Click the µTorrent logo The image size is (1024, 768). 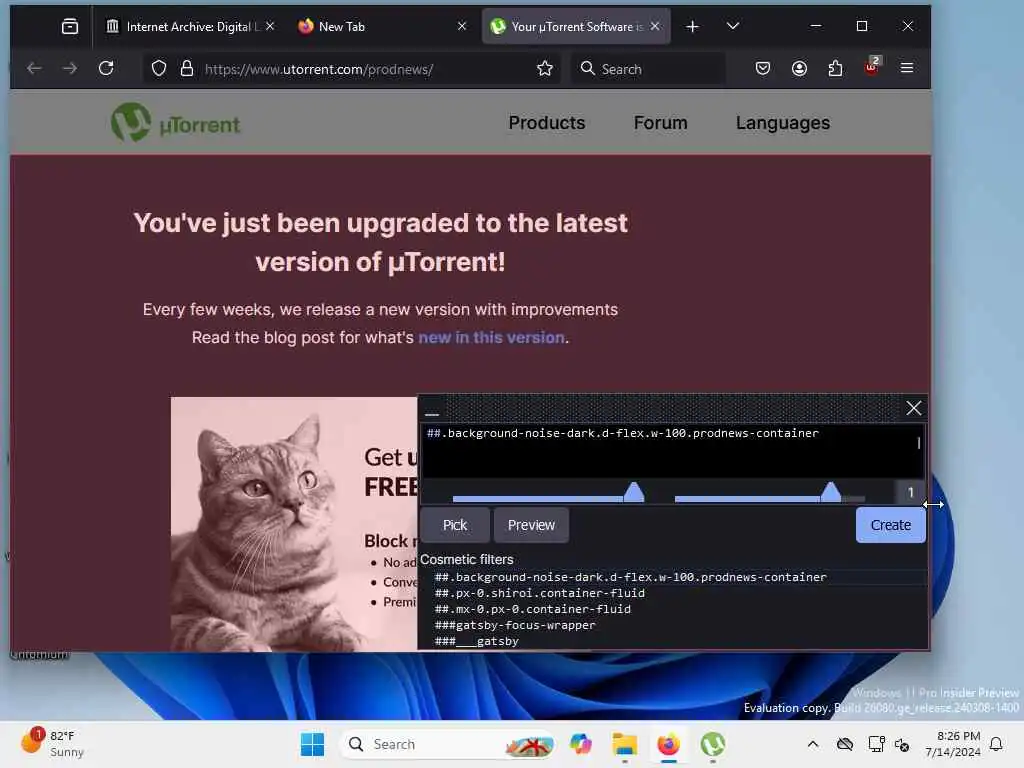(175, 122)
